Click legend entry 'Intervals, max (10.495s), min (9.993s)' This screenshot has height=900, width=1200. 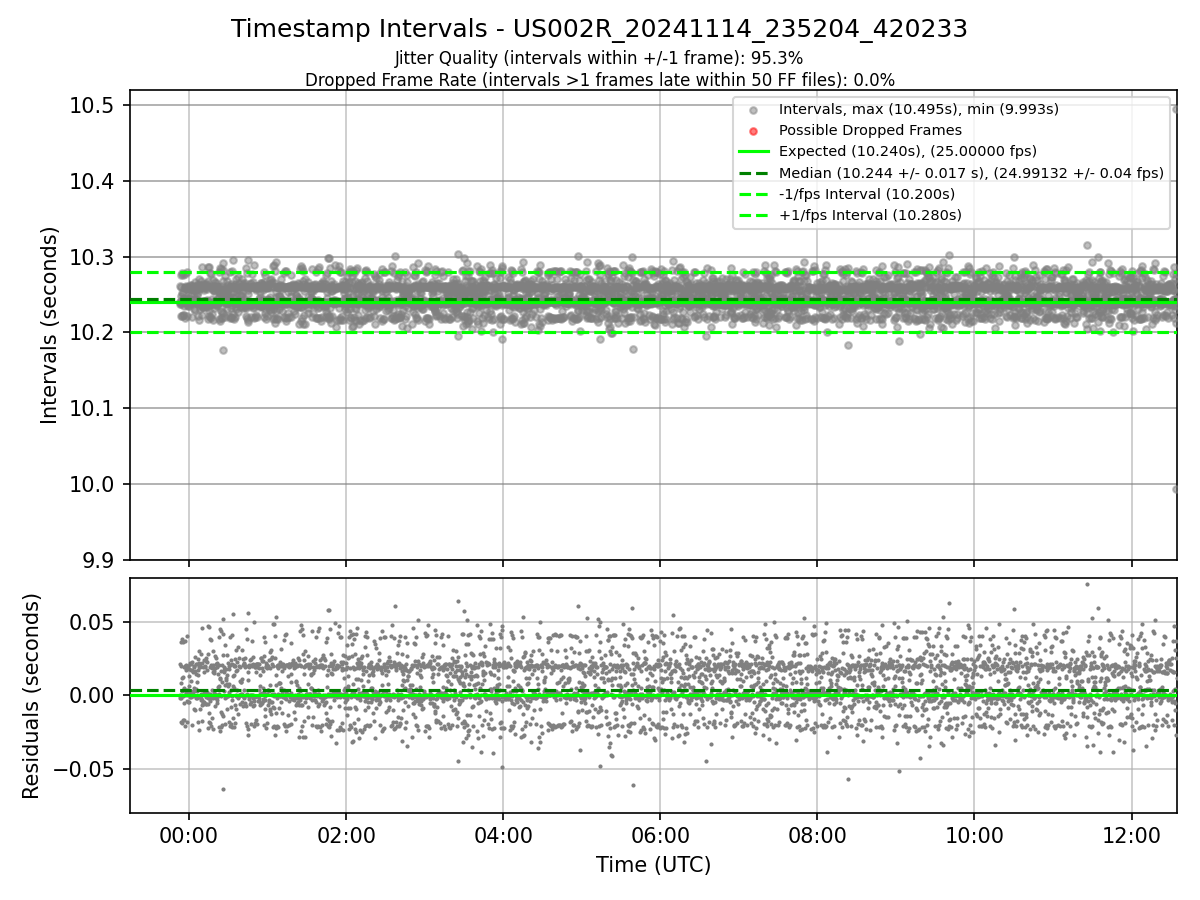click(x=918, y=109)
